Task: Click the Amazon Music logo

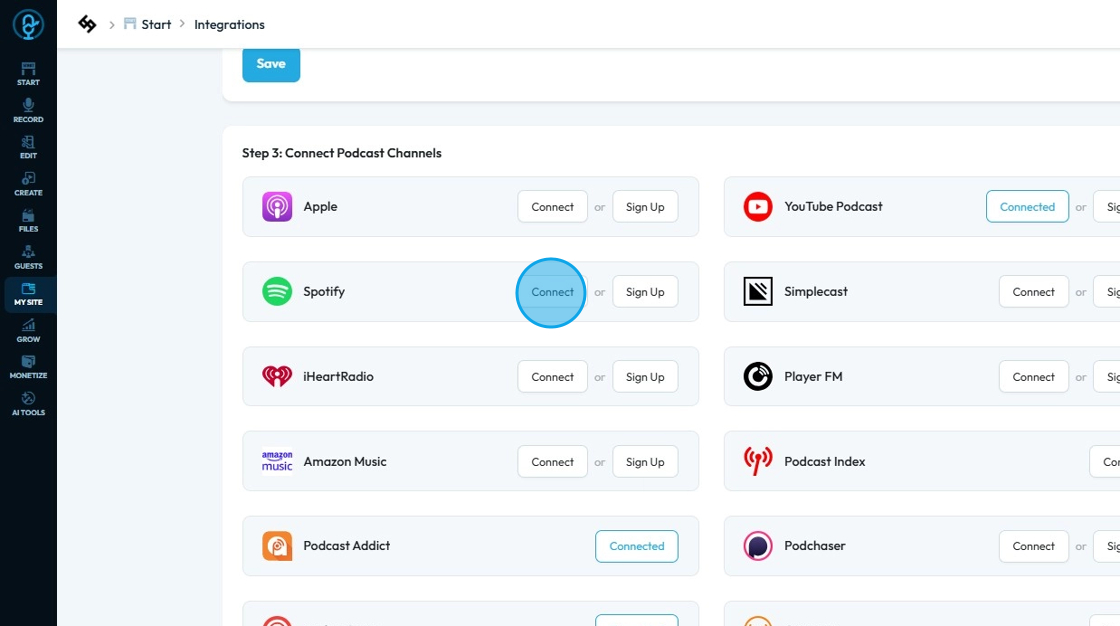Action: pos(277,461)
